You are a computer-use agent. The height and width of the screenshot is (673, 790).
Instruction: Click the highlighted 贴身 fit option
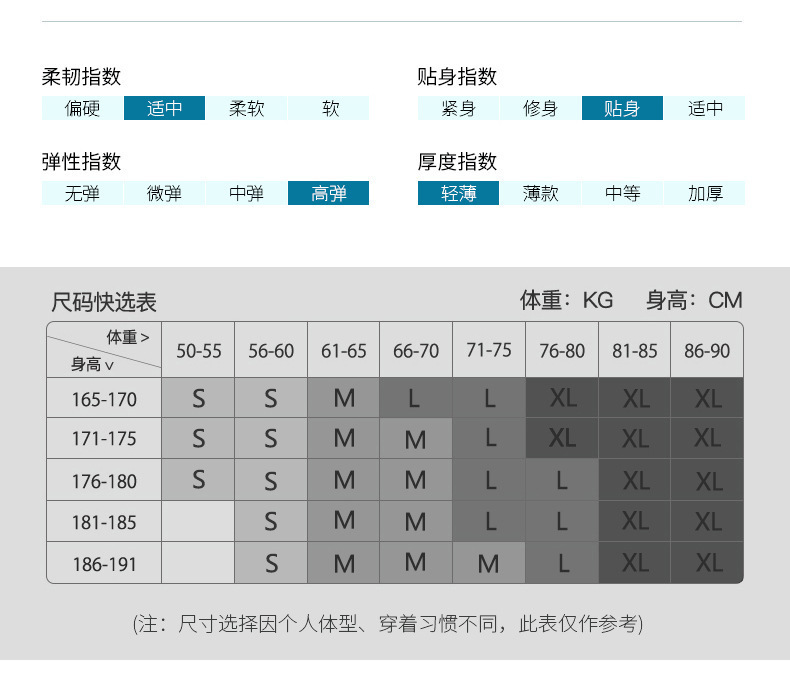coord(622,108)
